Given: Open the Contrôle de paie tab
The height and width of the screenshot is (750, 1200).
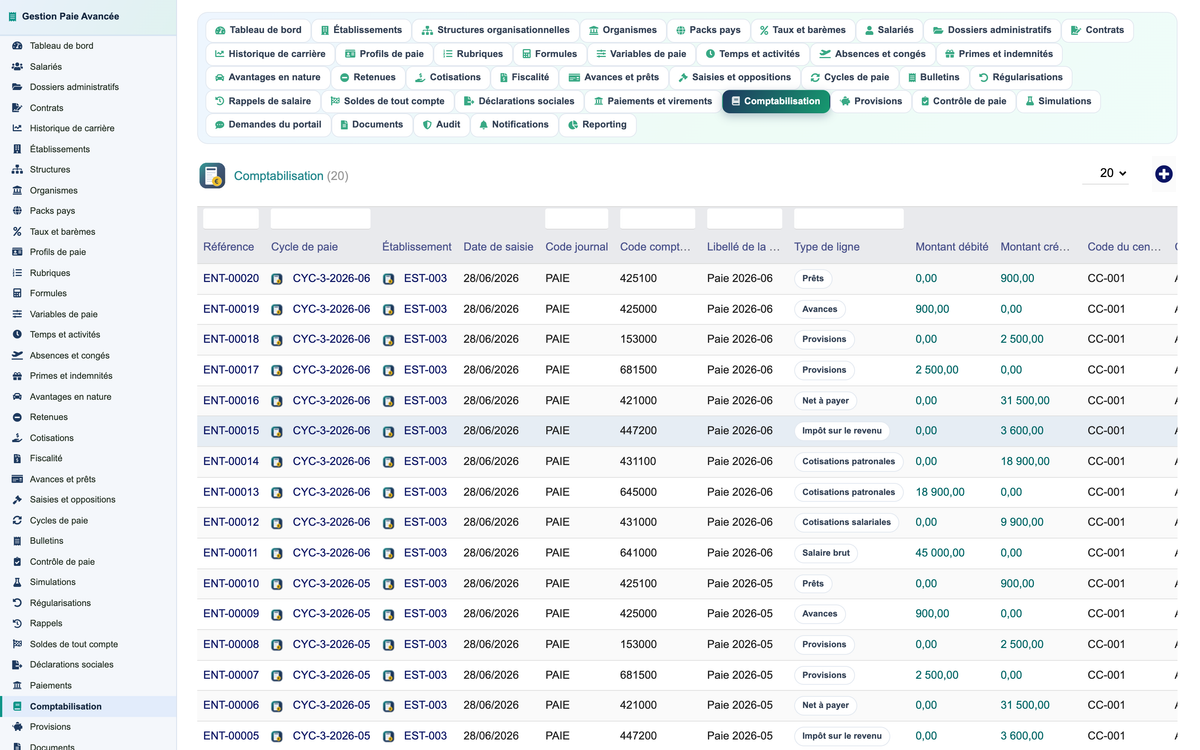Looking at the screenshot, I should click(963, 101).
